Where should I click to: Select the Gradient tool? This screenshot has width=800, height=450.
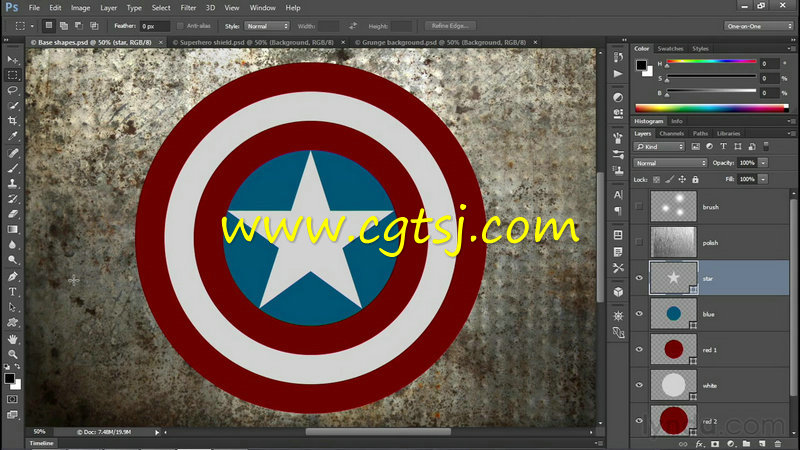[x=13, y=230]
